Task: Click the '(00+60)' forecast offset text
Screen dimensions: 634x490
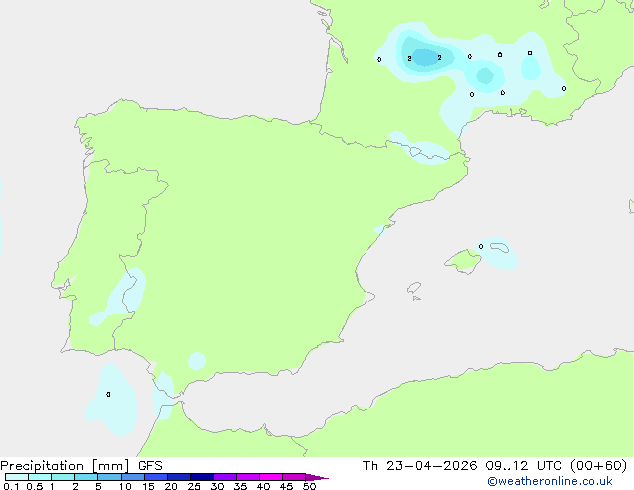Action: tap(598, 466)
